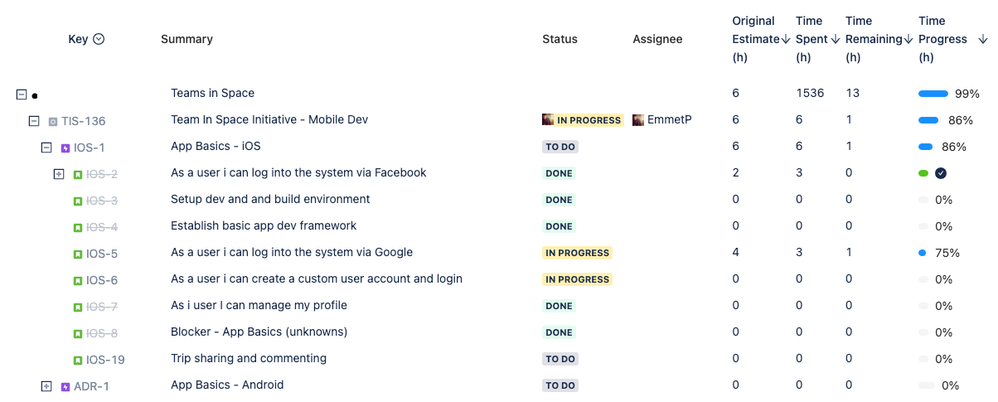Click the epic icon beside IOS-1
Image resolution: width=998 pixels, height=402 pixels.
[66, 148]
